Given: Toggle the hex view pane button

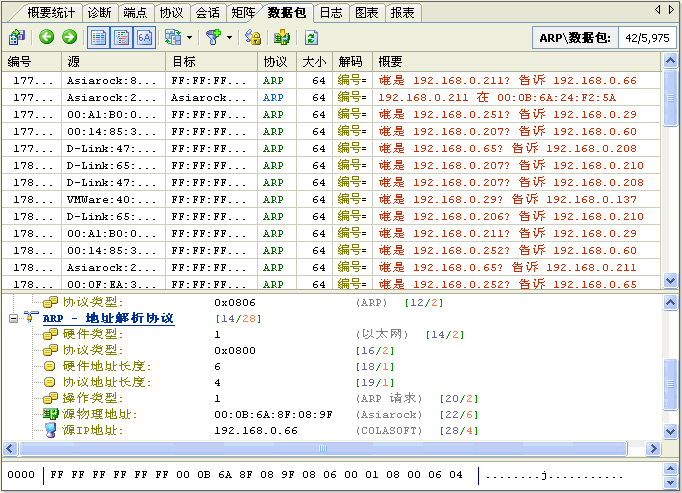Looking at the screenshot, I should pyautogui.click(x=144, y=38).
